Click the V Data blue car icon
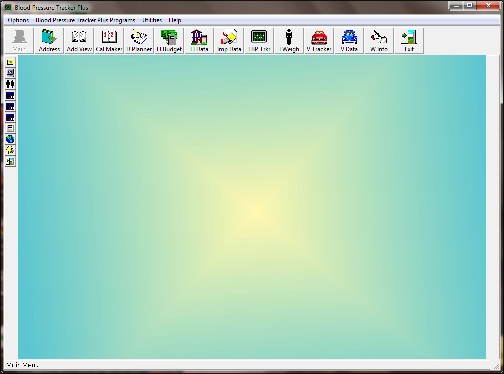504x374 pixels. point(349,40)
